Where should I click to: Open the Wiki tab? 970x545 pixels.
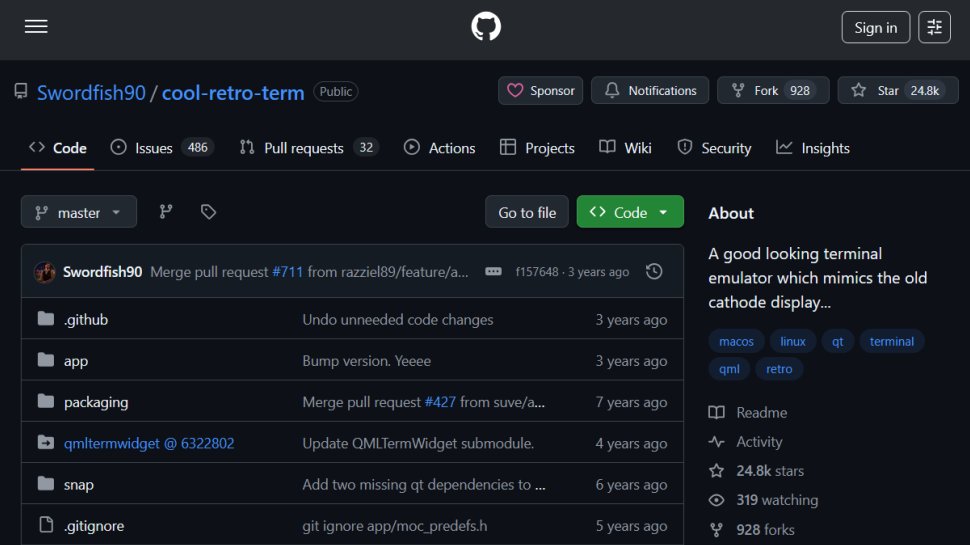[x=625, y=148]
